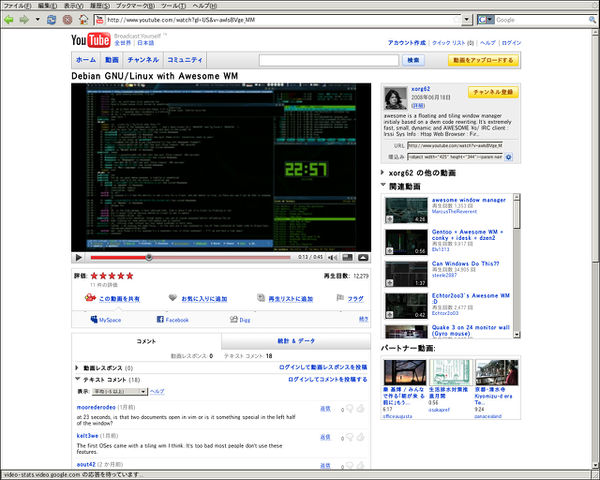
Task: Open the ファイル menu
Action: [17, 5]
